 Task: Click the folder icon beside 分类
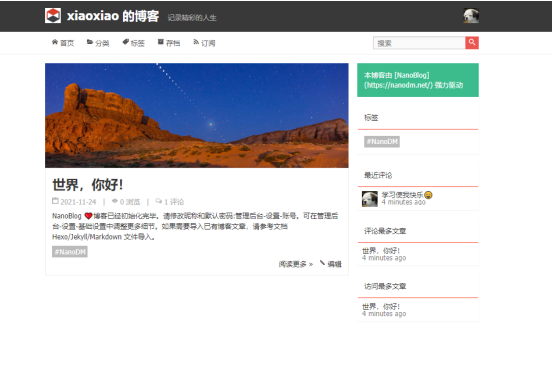point(90,42)
